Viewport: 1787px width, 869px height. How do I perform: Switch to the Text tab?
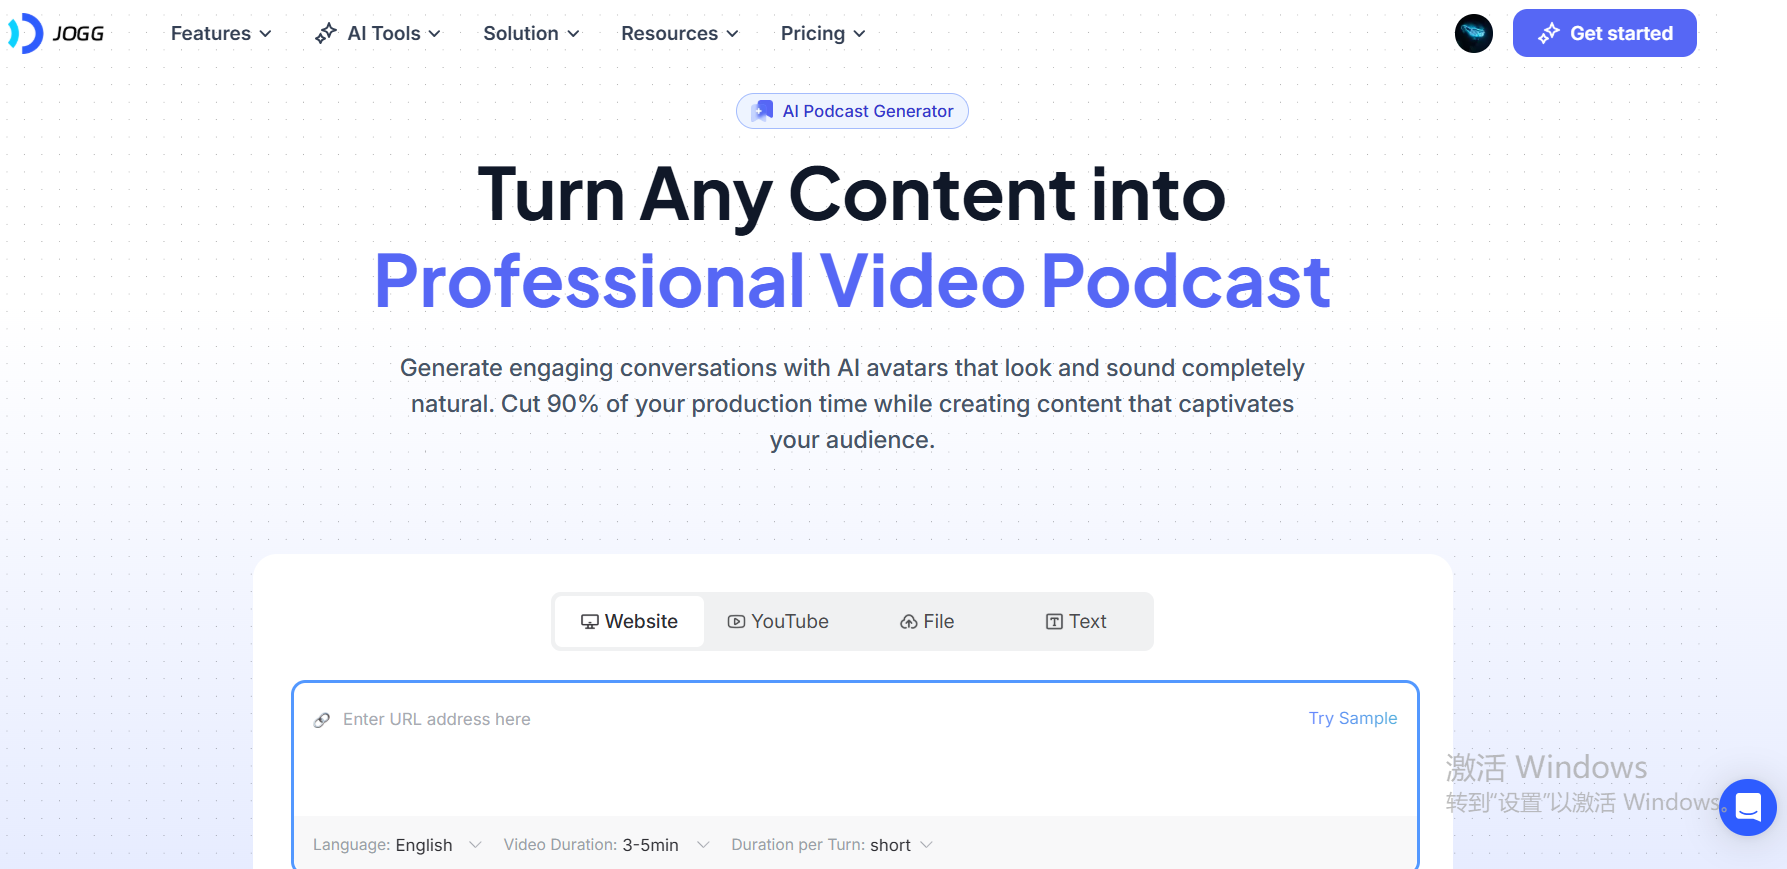click(1076, 622)
